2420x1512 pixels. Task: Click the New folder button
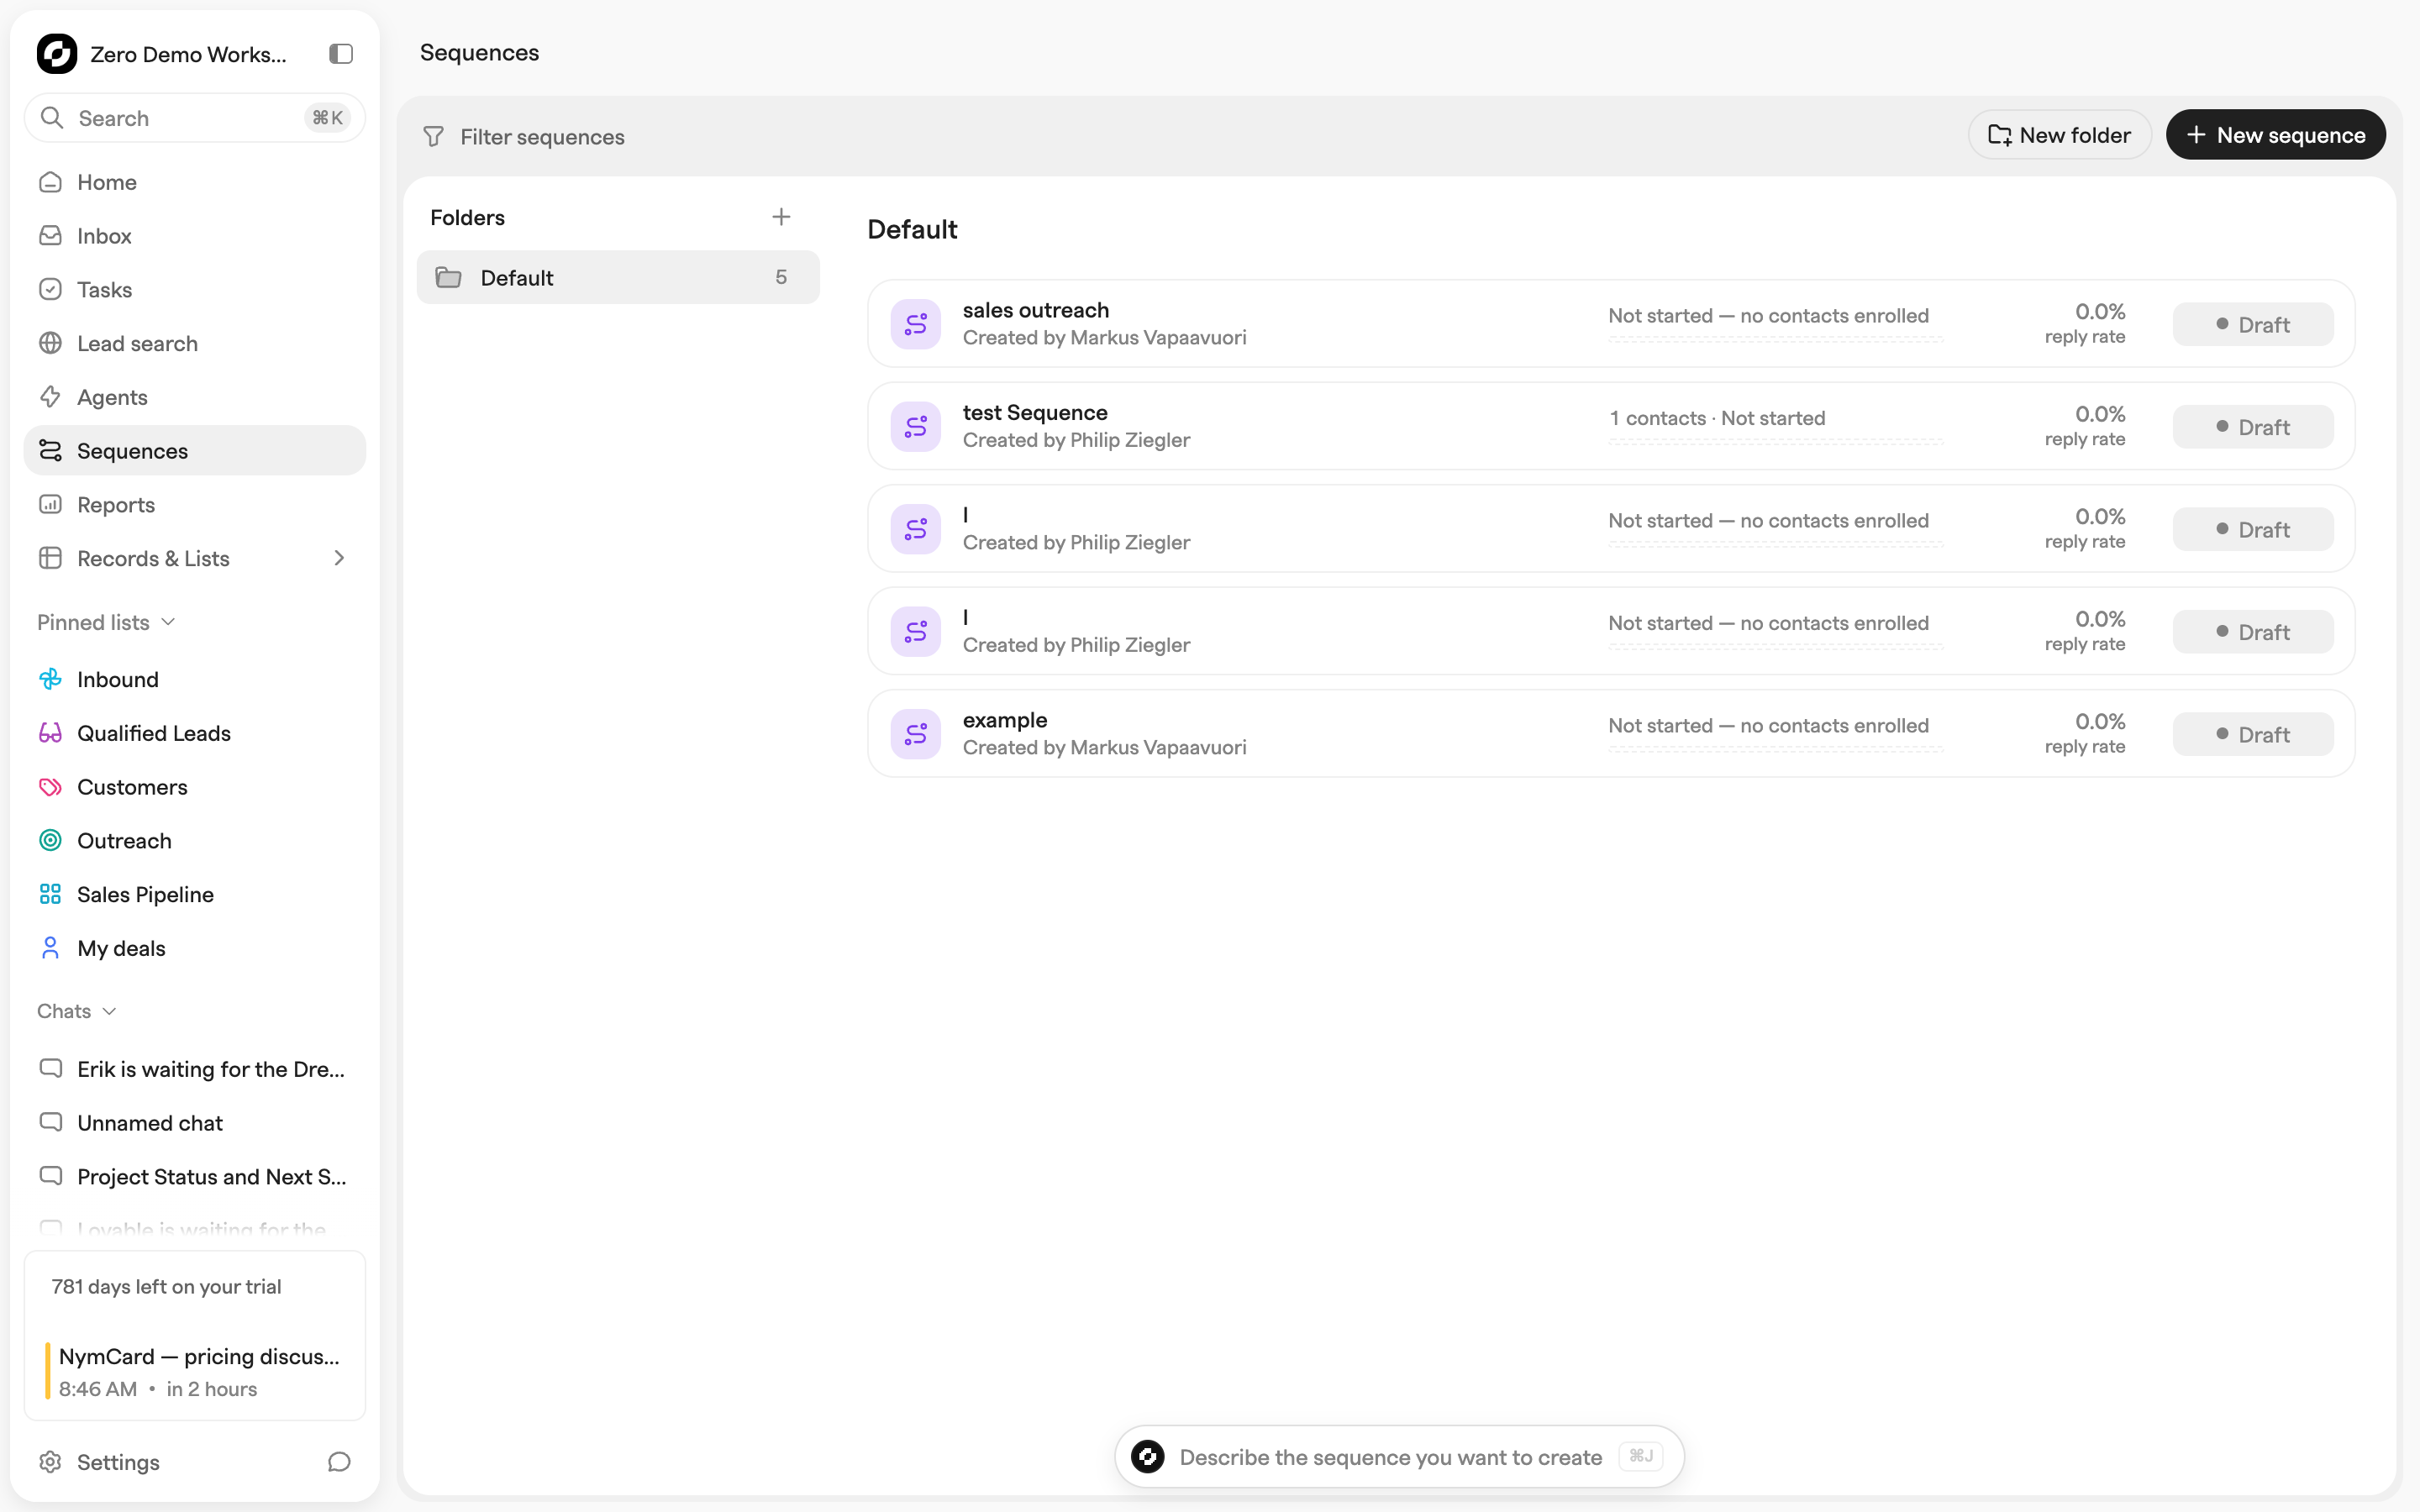2059,135
